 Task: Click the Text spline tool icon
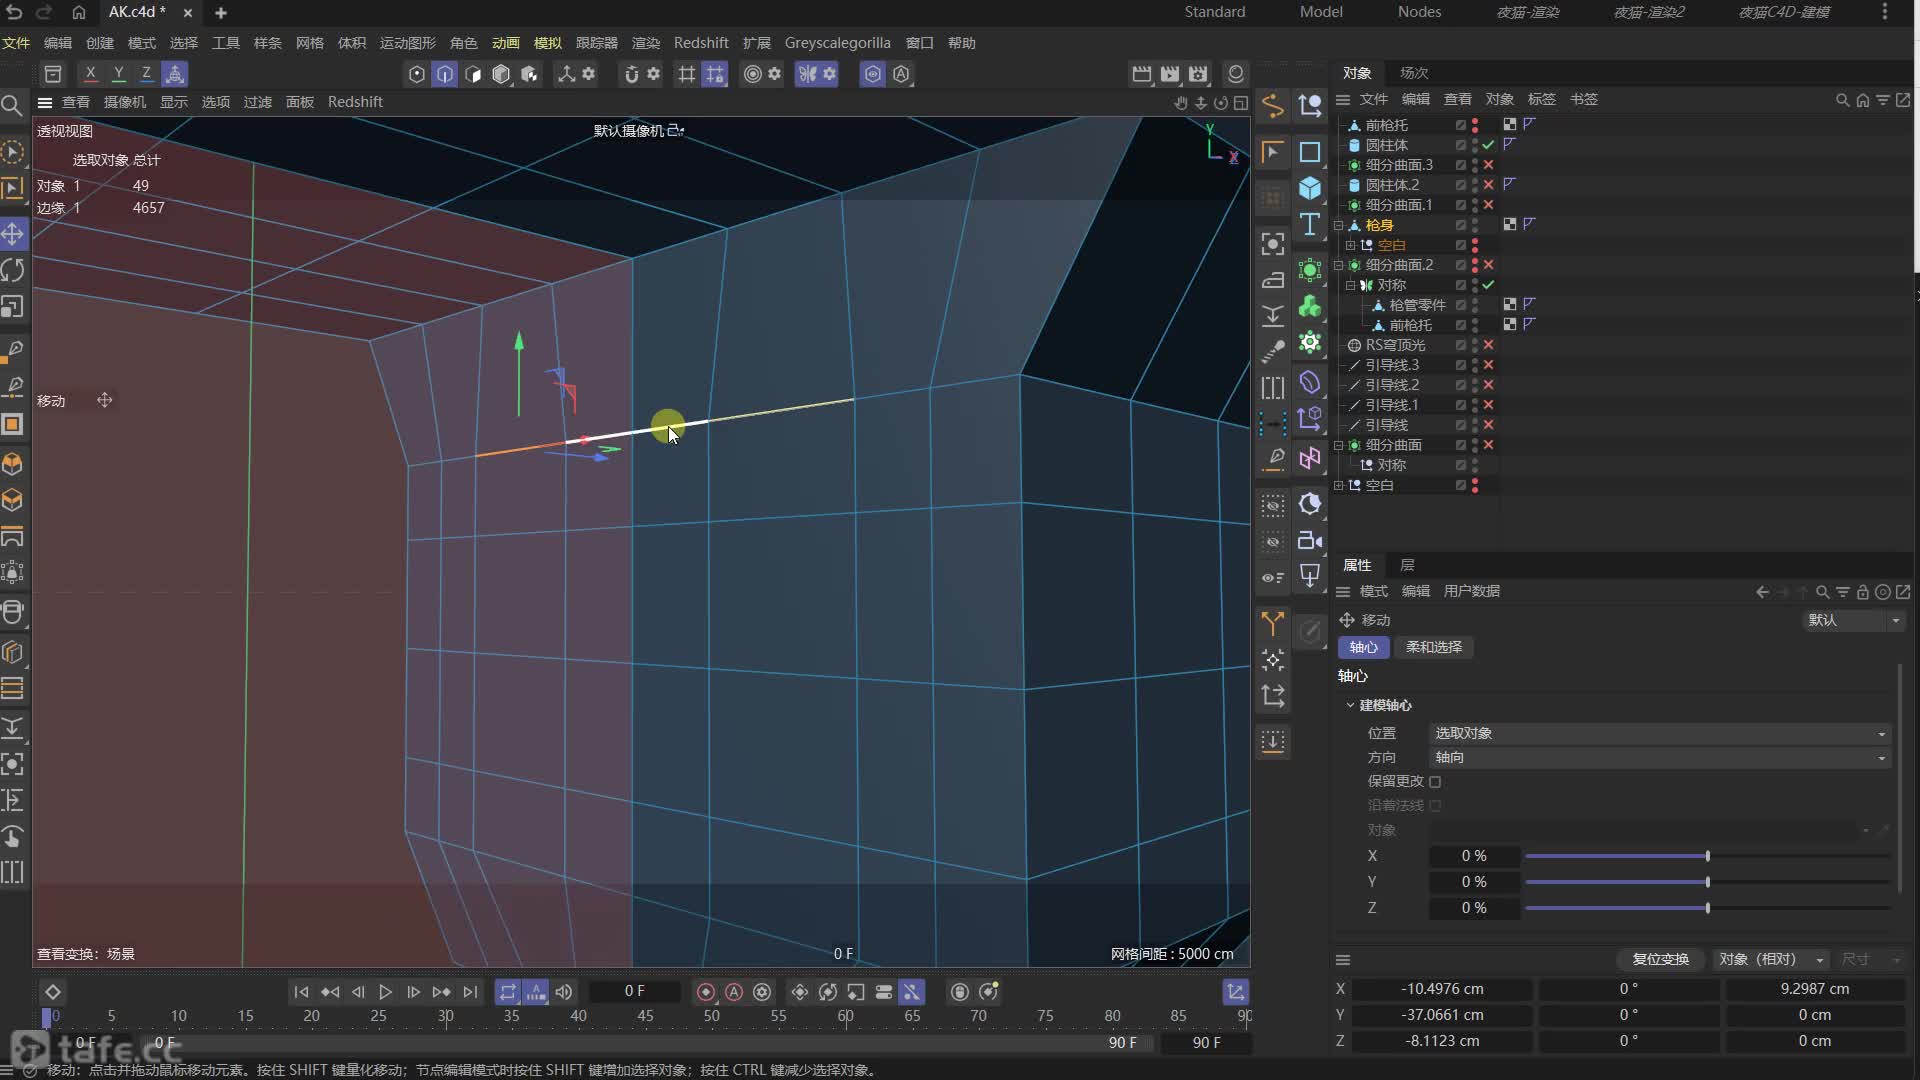pyautogui.click(x=1309, y=224)
